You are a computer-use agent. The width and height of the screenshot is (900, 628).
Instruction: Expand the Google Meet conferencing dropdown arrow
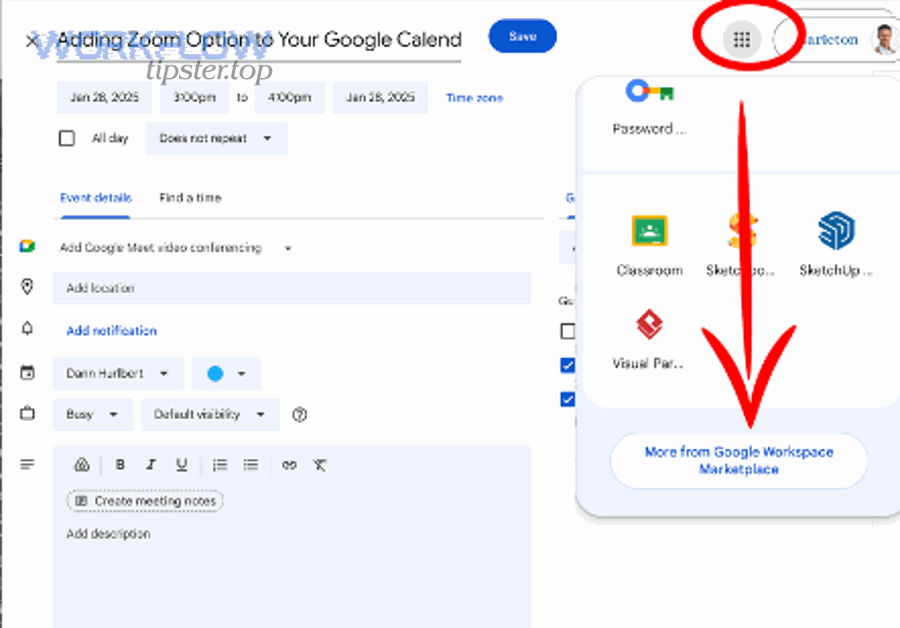tap(288, 249)
